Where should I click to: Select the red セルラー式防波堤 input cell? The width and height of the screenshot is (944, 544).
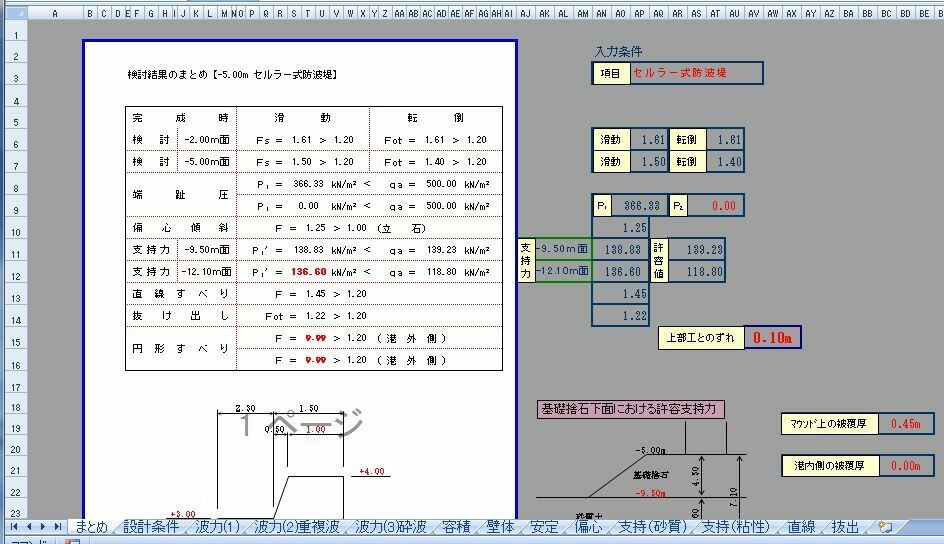pos(695,73)
